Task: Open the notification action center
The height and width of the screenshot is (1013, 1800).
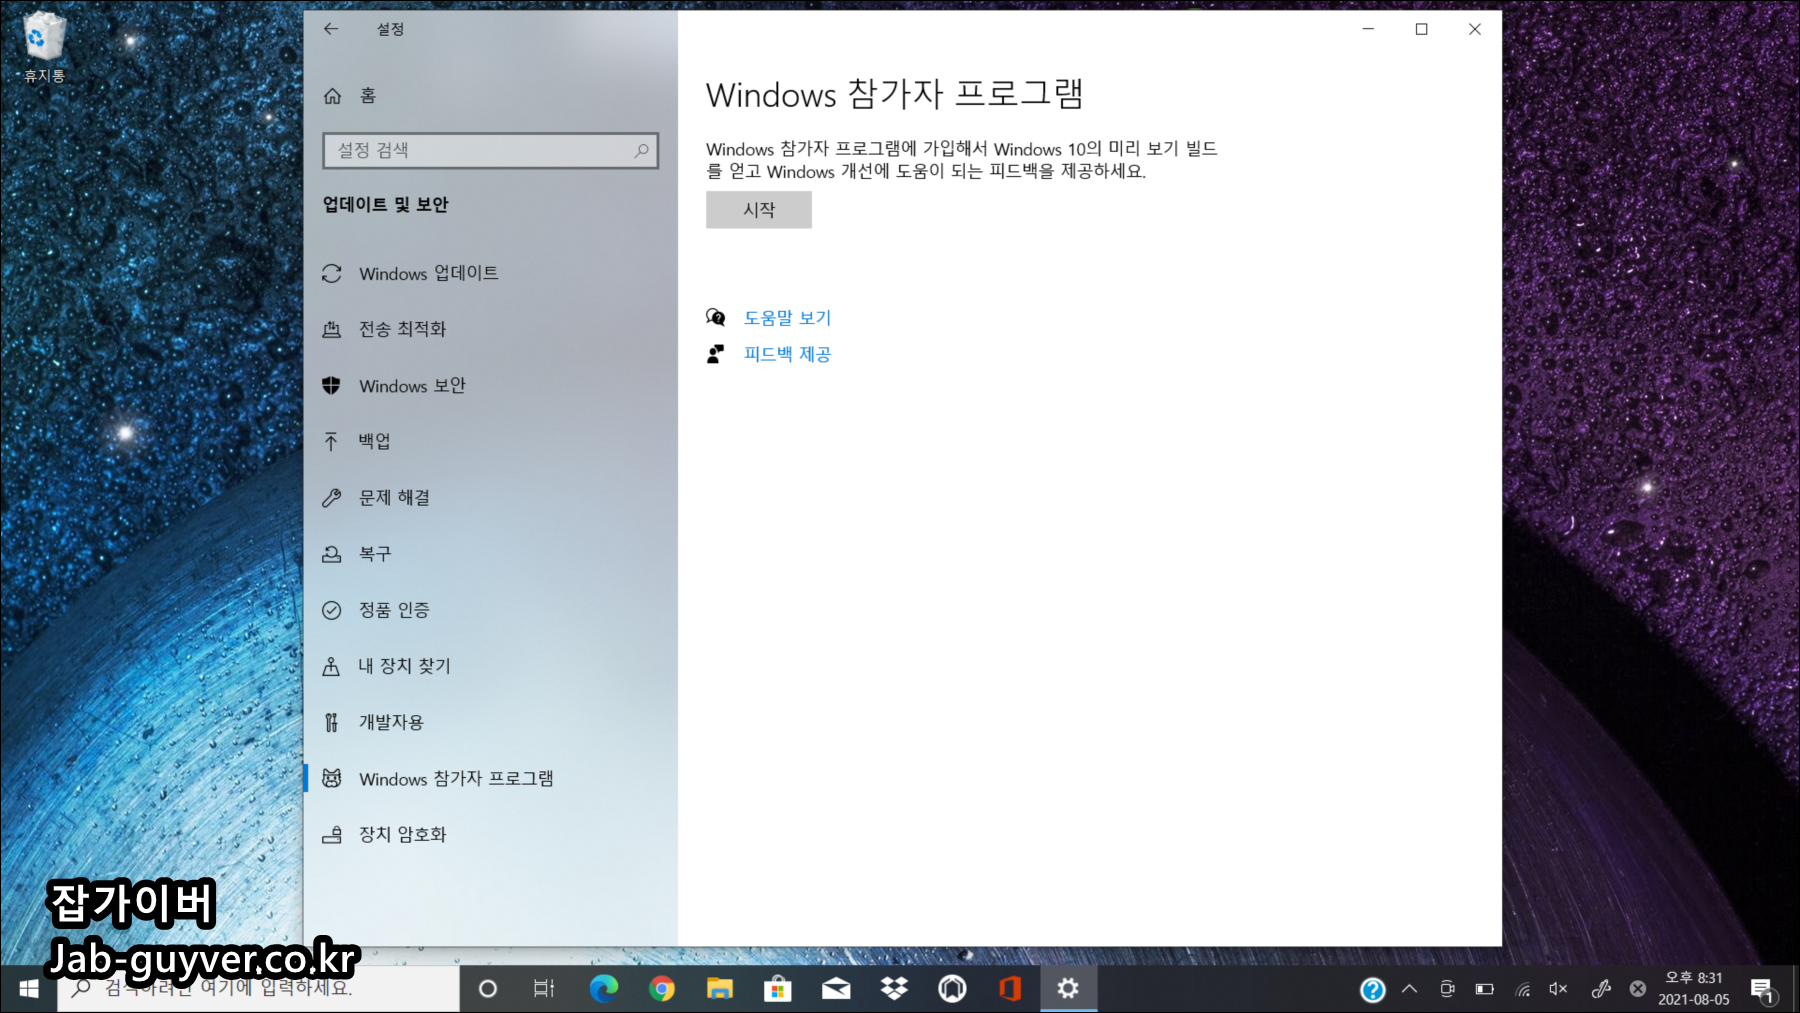Action: (1763, 990)
